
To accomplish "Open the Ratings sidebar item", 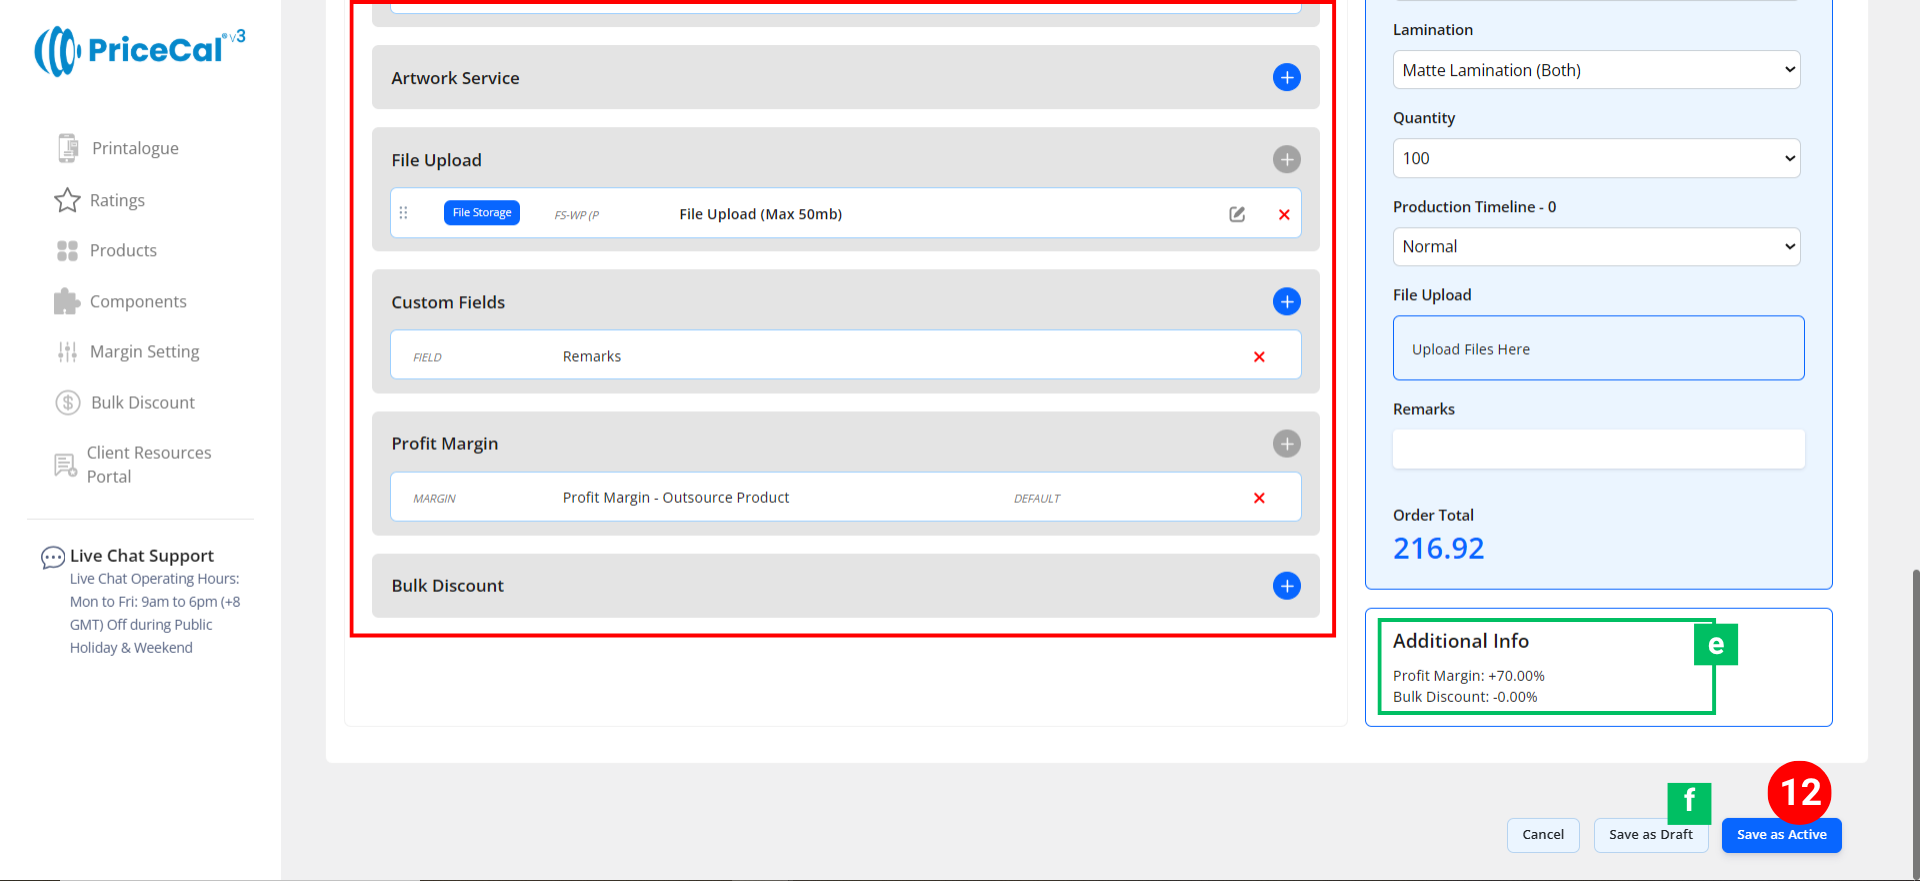I will click(117, 200).
